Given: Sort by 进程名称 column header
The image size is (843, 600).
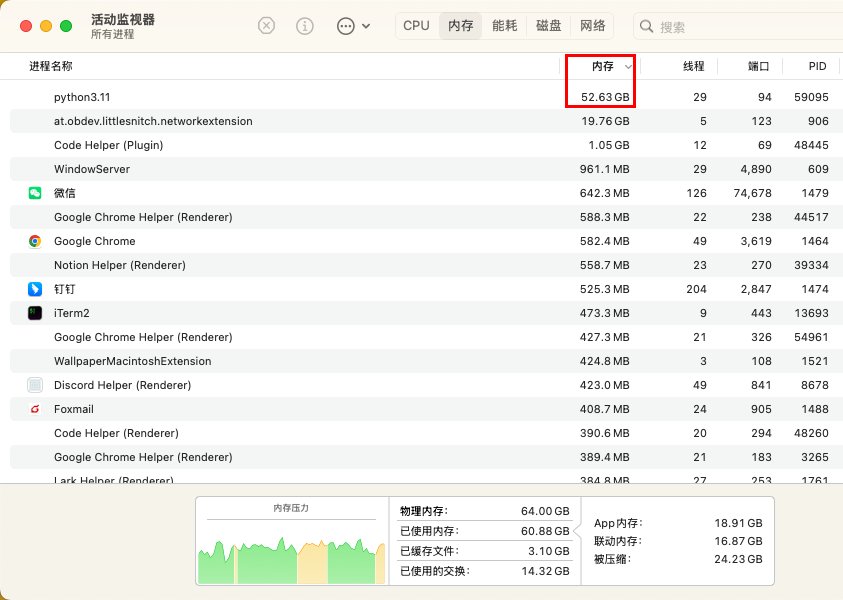Looking at the screenshot, I should 51,66.
